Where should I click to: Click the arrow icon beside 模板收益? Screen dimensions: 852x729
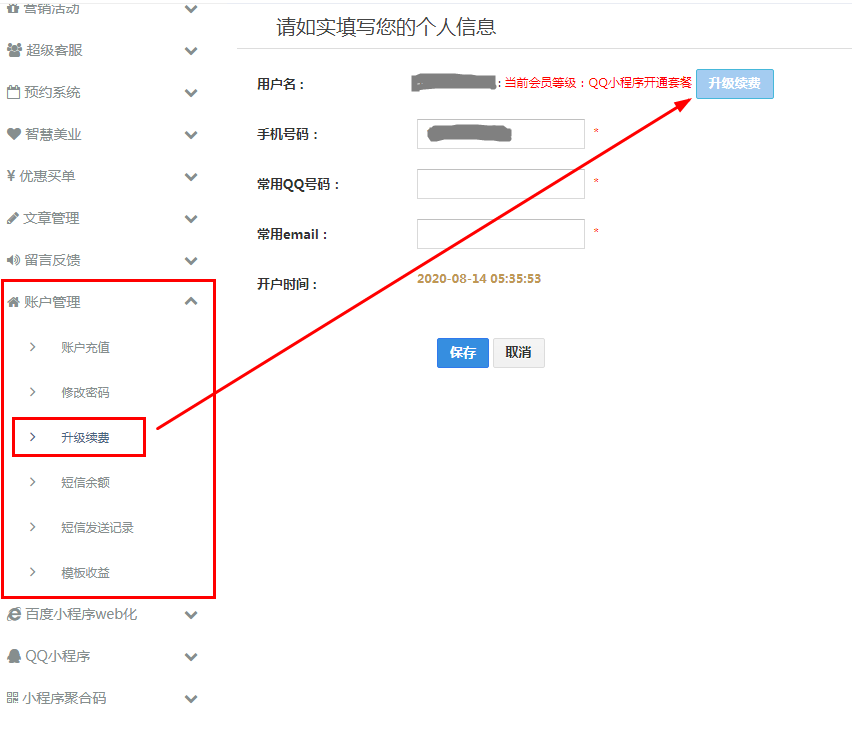(33, 573)
